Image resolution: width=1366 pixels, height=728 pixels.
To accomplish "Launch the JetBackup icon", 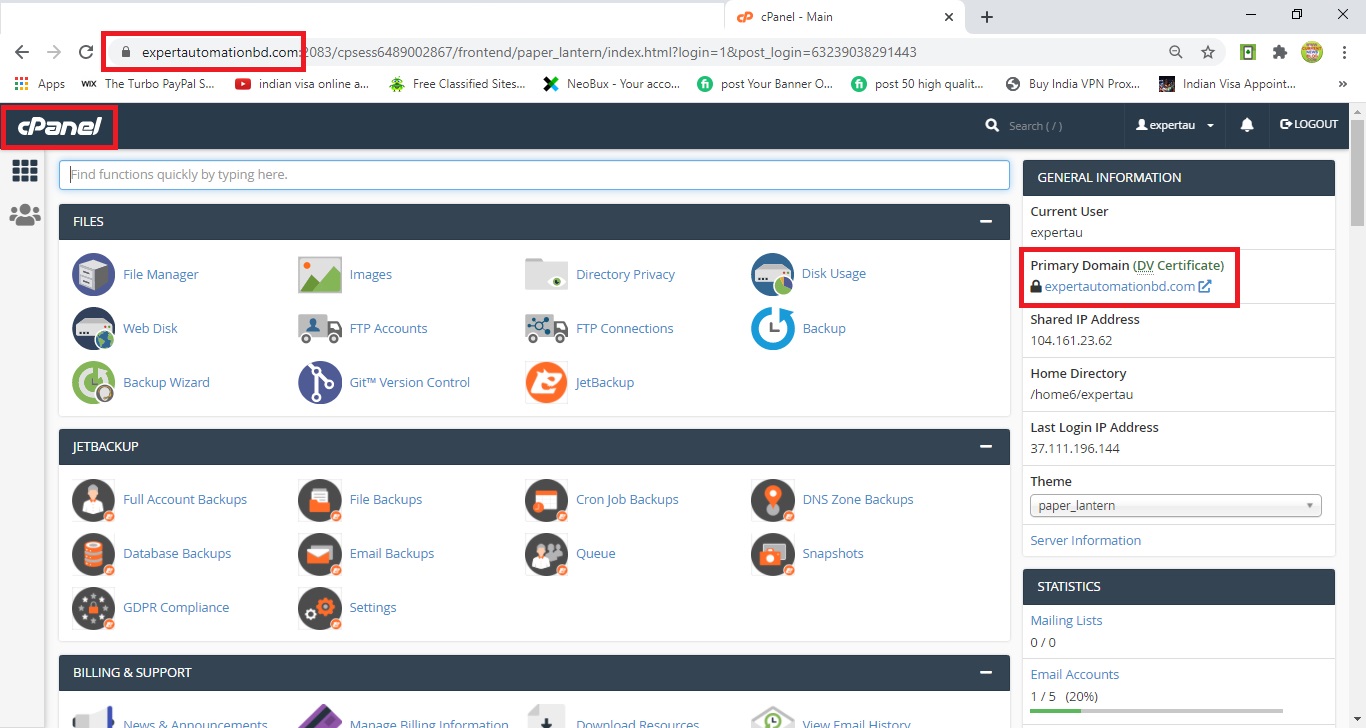I will pos(546,382).
